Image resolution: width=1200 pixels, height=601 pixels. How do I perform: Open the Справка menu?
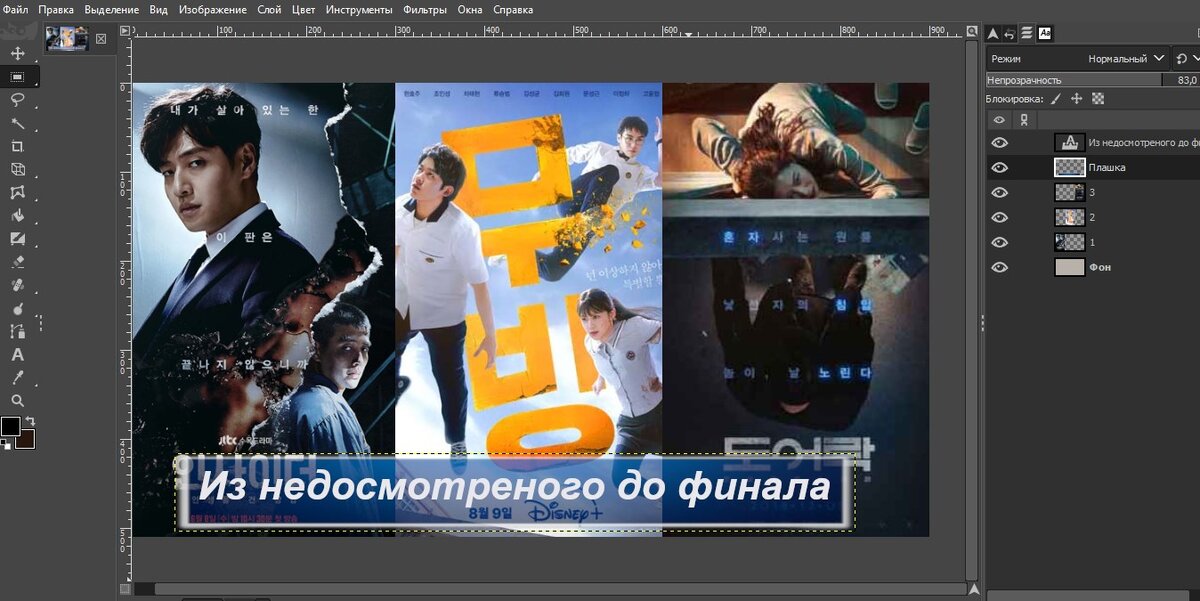(x=513, y=9)
